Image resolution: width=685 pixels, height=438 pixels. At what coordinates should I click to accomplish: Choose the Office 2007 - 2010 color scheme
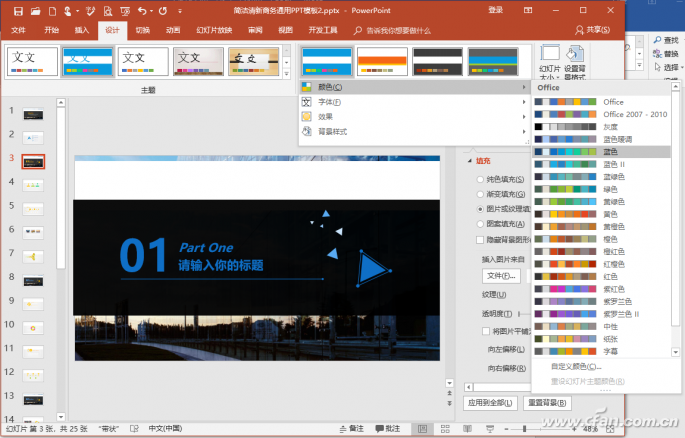(x=601, y=114)
